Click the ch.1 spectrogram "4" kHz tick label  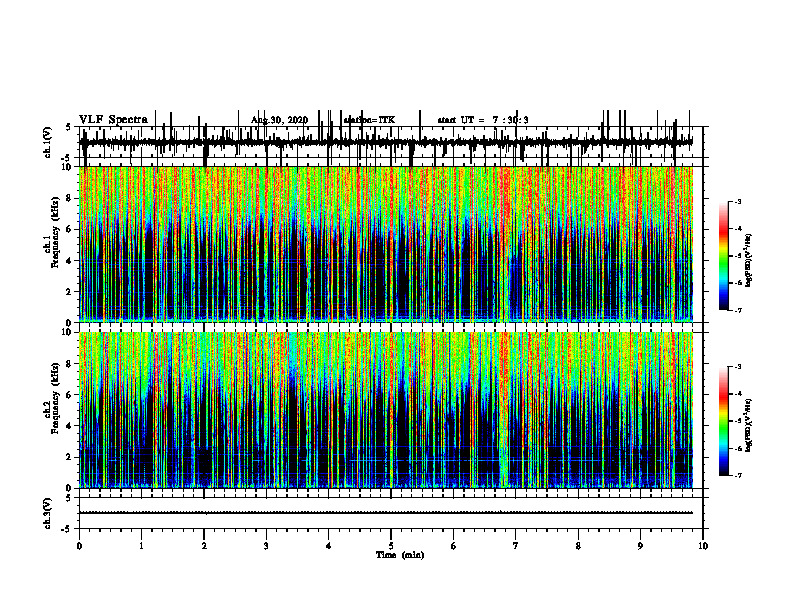click(x=70, y=261)
